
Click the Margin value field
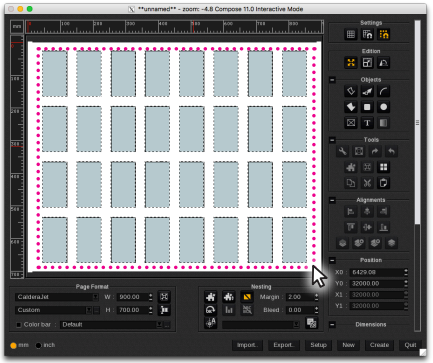pyautogui.click(x=300, y=297)
